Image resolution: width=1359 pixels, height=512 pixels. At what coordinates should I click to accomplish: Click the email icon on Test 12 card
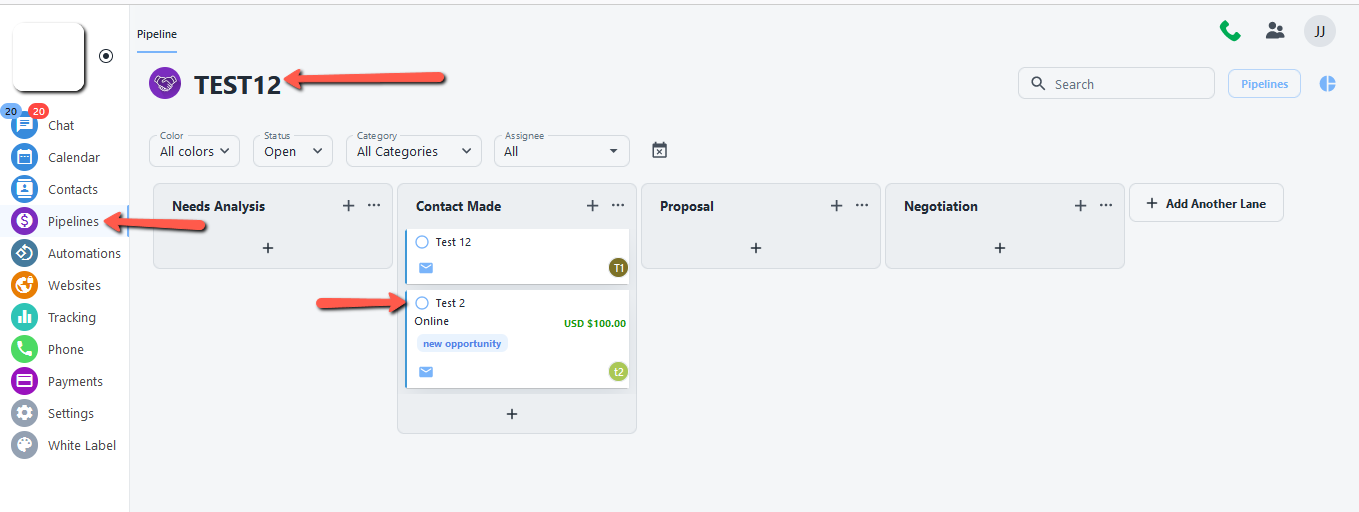[x=426, y=268]
